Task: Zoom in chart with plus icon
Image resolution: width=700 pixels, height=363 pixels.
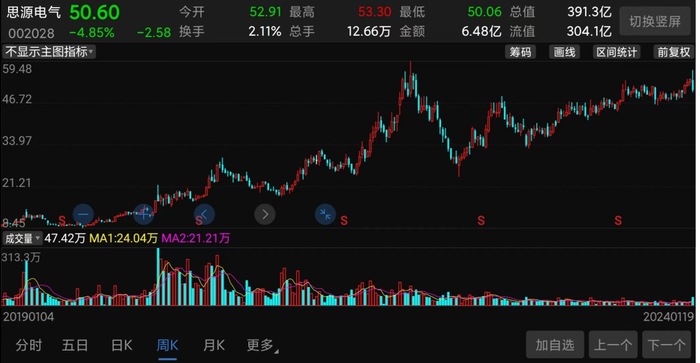Action: pos(144,214)
